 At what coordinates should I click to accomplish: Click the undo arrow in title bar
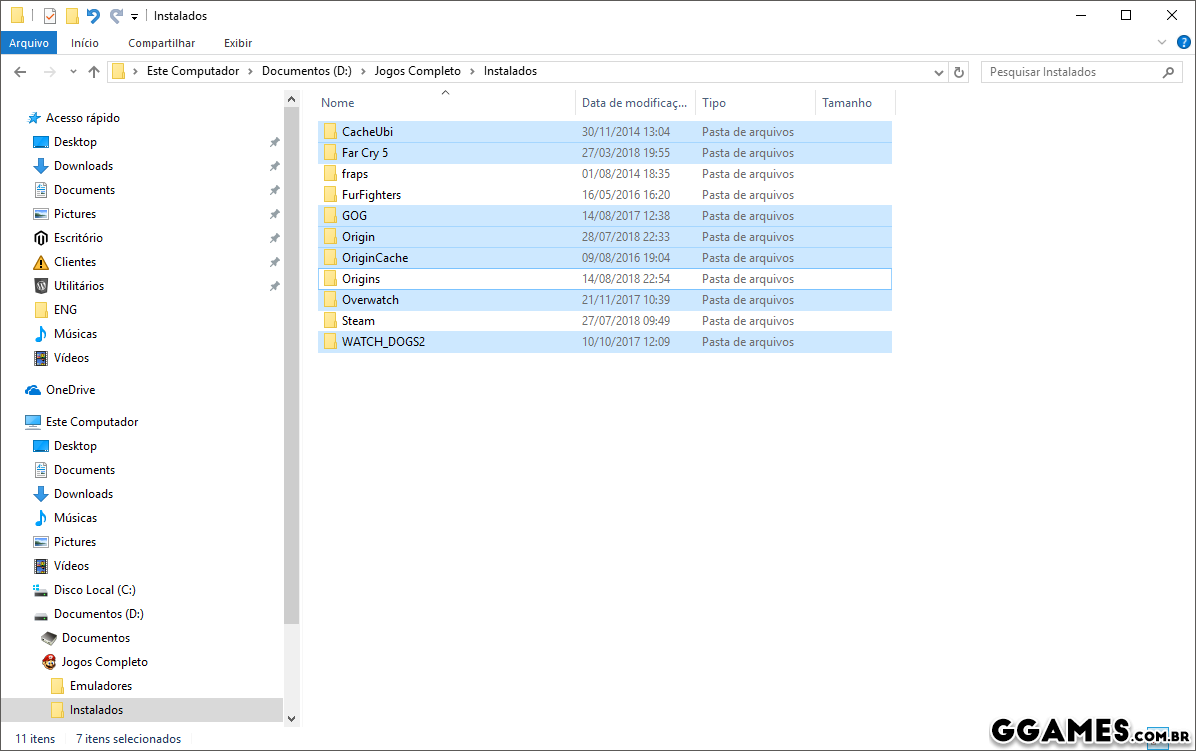(93, 15)
